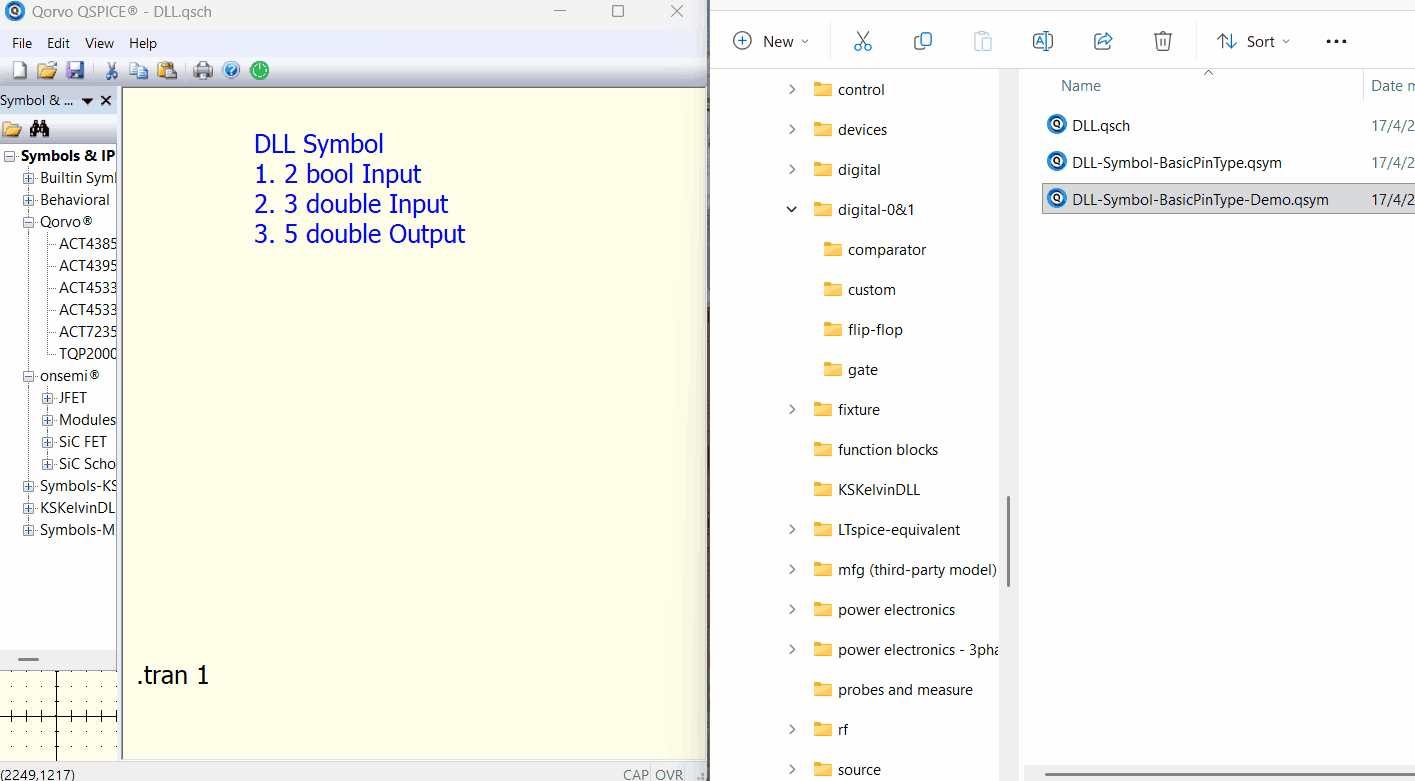This screenshot has height=781, width=1415.
Task: Click the Name column header
Action: [x=1080, y=86]
